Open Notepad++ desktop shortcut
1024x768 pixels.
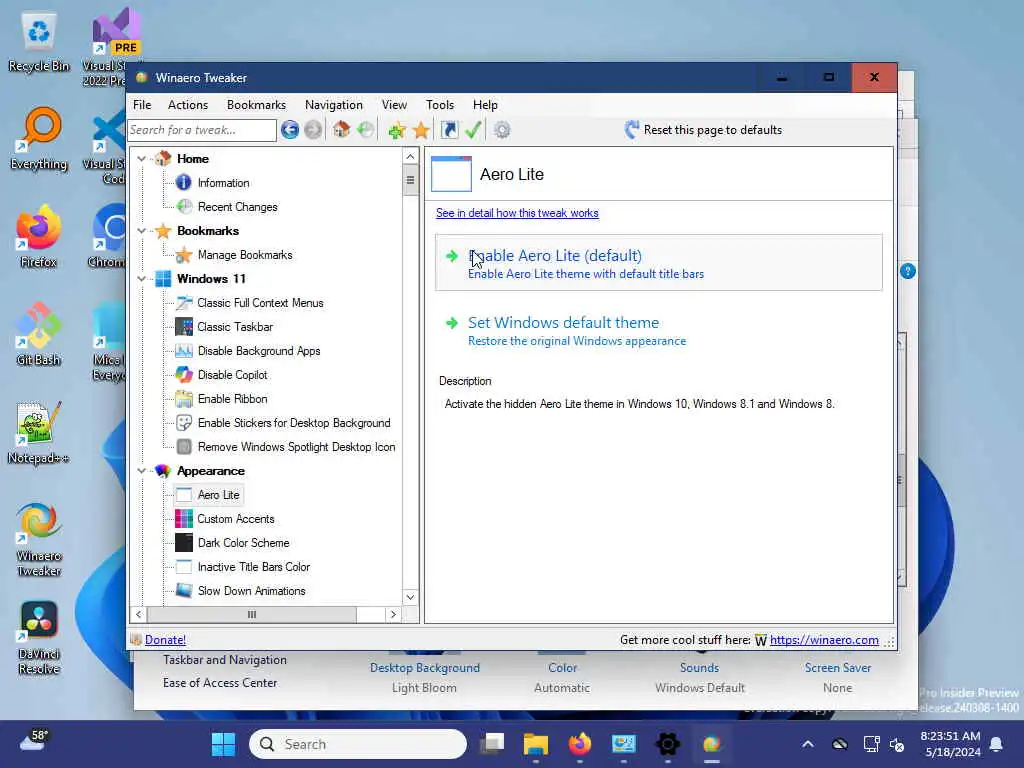point(38,432)
